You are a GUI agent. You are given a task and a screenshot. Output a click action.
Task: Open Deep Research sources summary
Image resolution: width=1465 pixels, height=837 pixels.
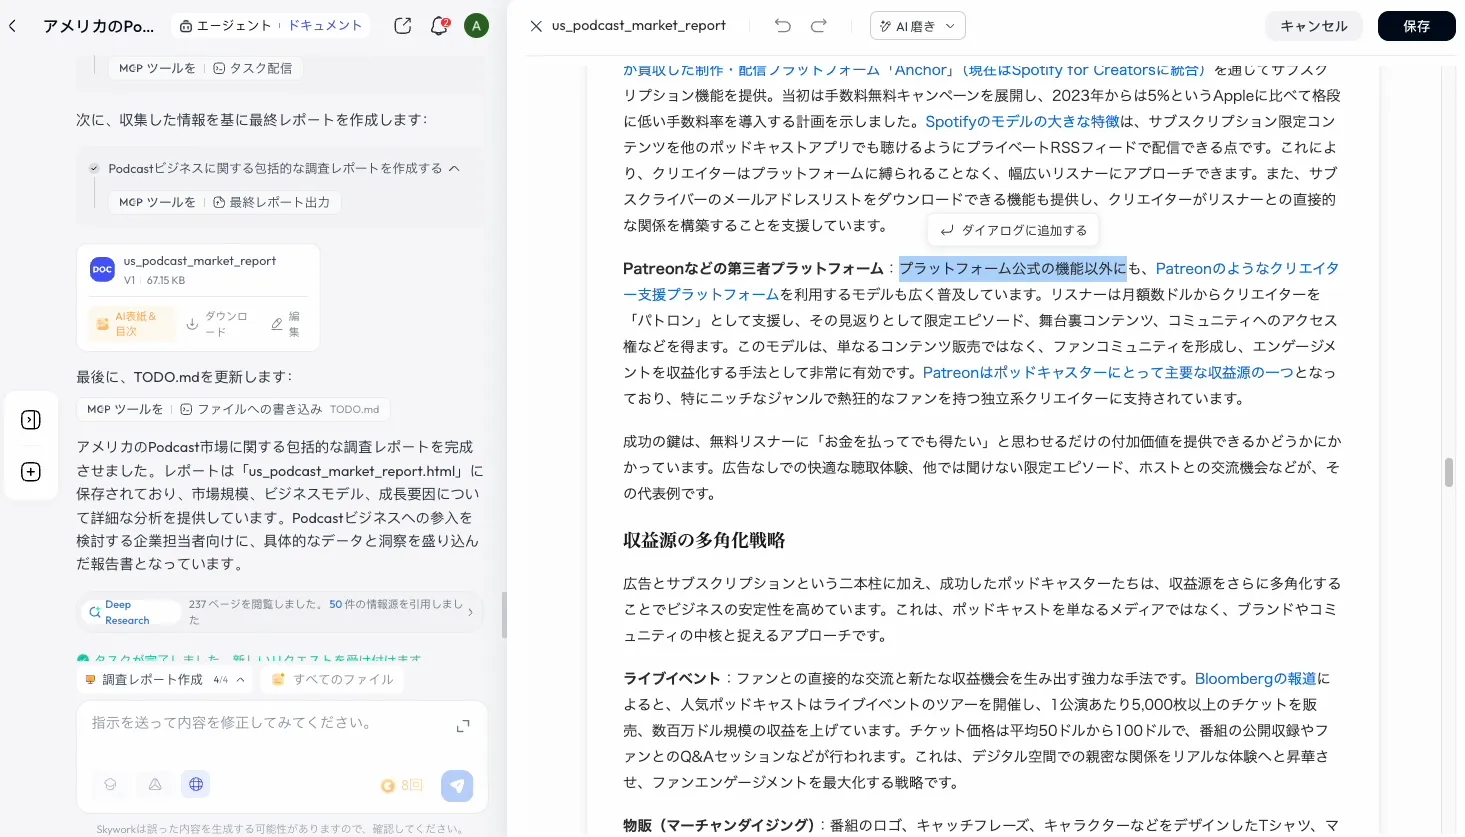pos(280,612)
